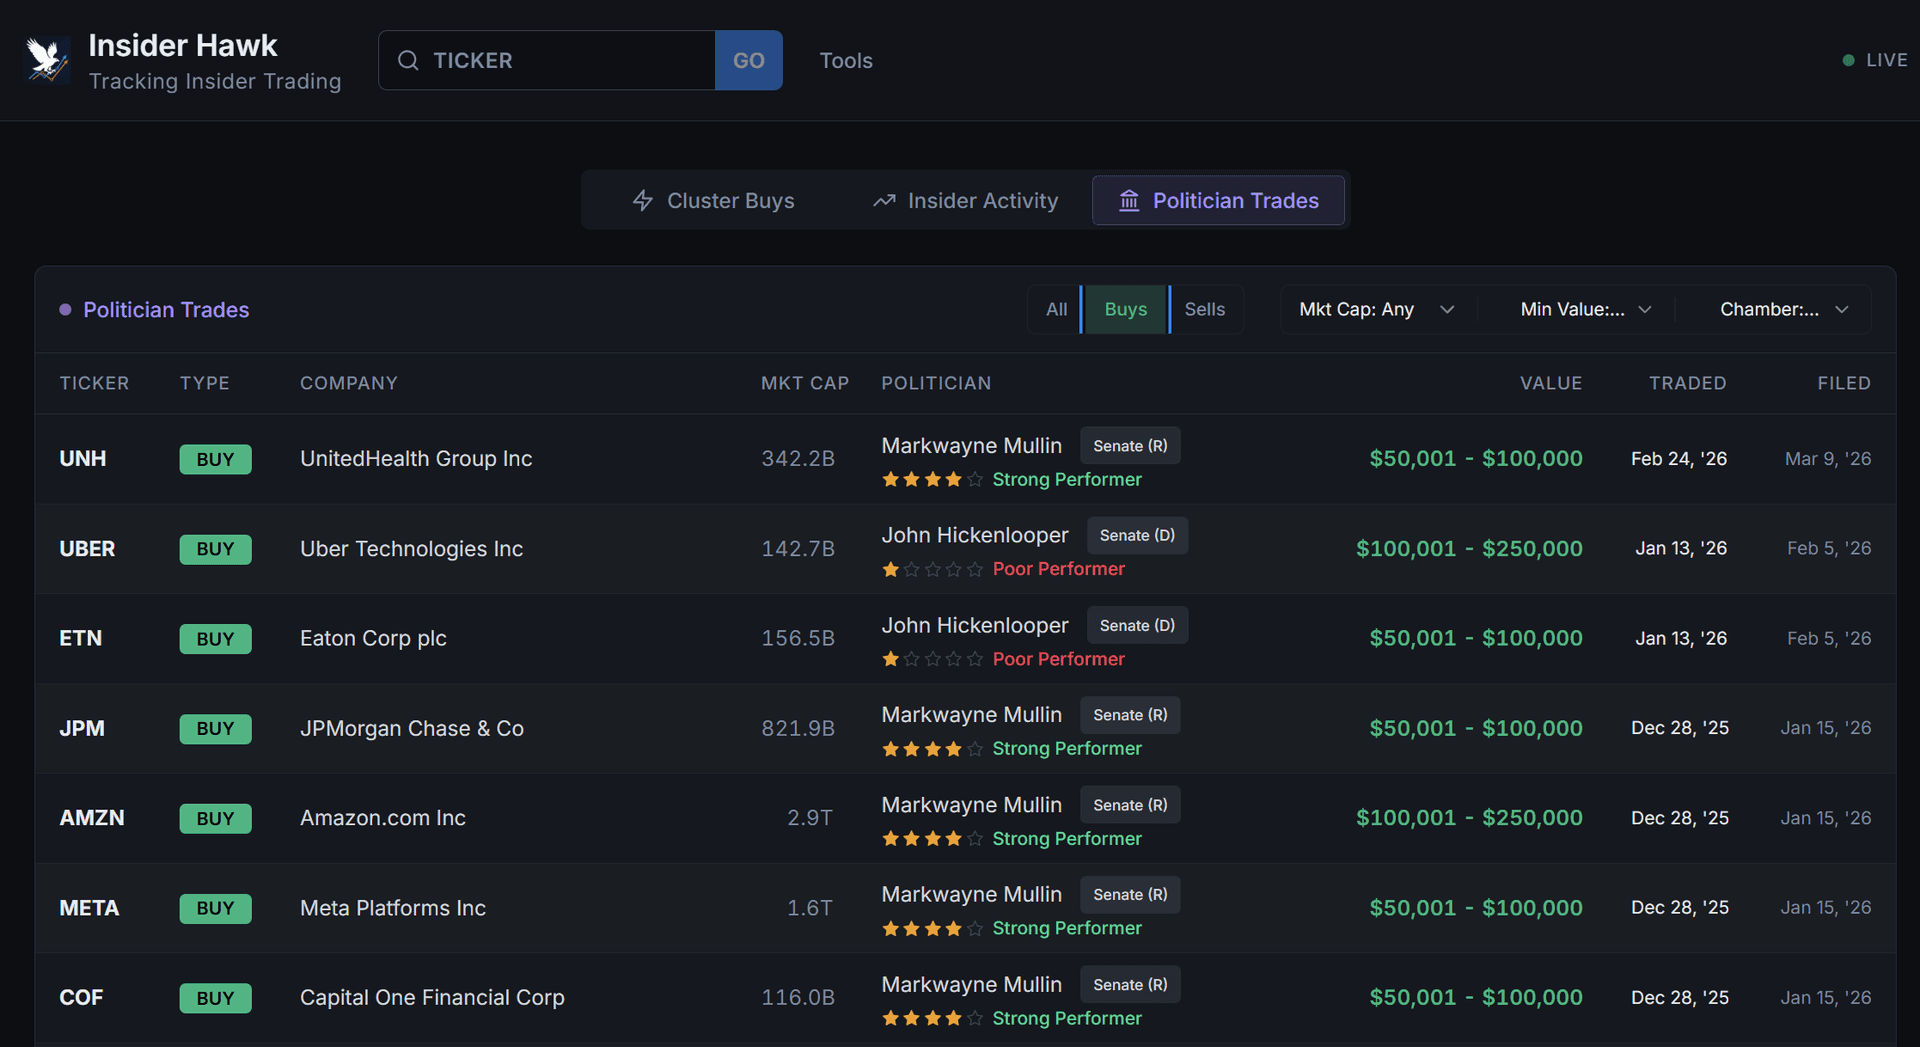Viewport: 1920px width, 1047px height.
Task: Open the COF ticker link
Action: [81, 998]
